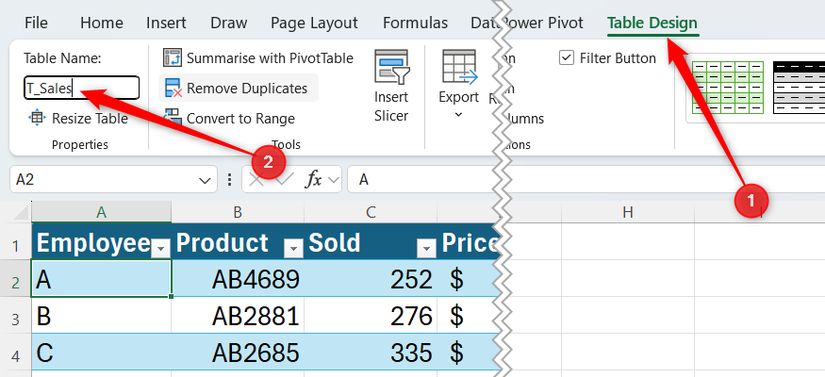Viewport: 825px width, 377px height.
Task: Click the Convert to Range icon
Action: (x=173, y=118)
